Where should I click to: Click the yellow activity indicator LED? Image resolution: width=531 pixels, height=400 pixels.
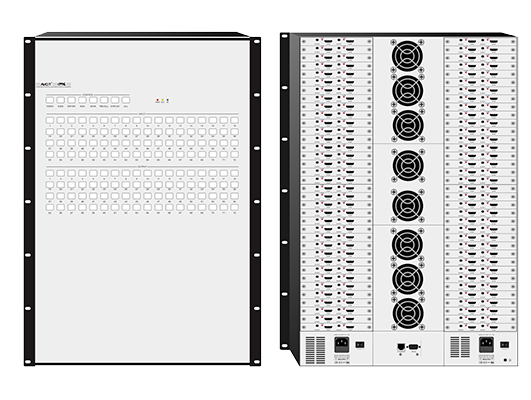click(x=163, y=100)
